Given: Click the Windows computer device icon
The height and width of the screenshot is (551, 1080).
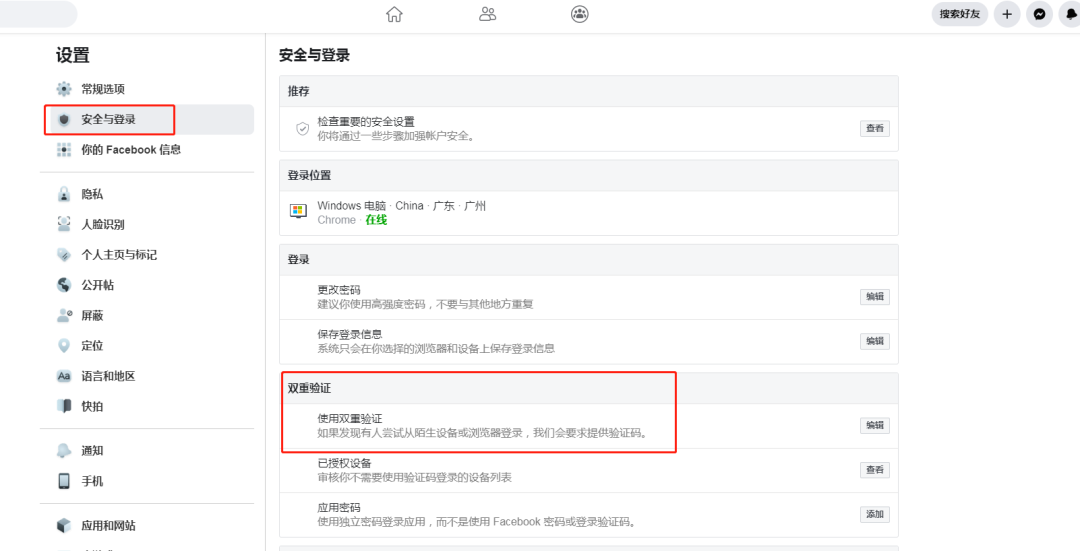Looking at the screenshot, I should (298, 211).
